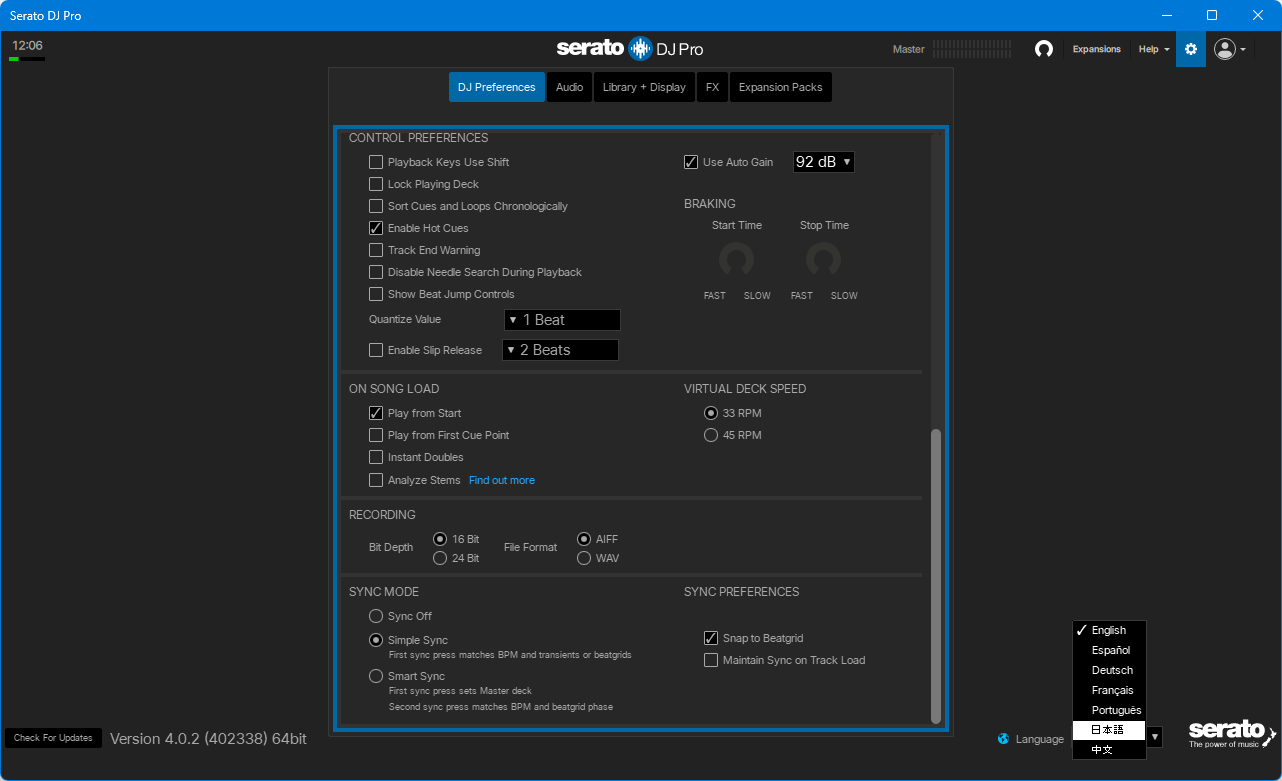Click the headphone icon in top bar
Viewport: 1282px width, 781px height.
1043,49
